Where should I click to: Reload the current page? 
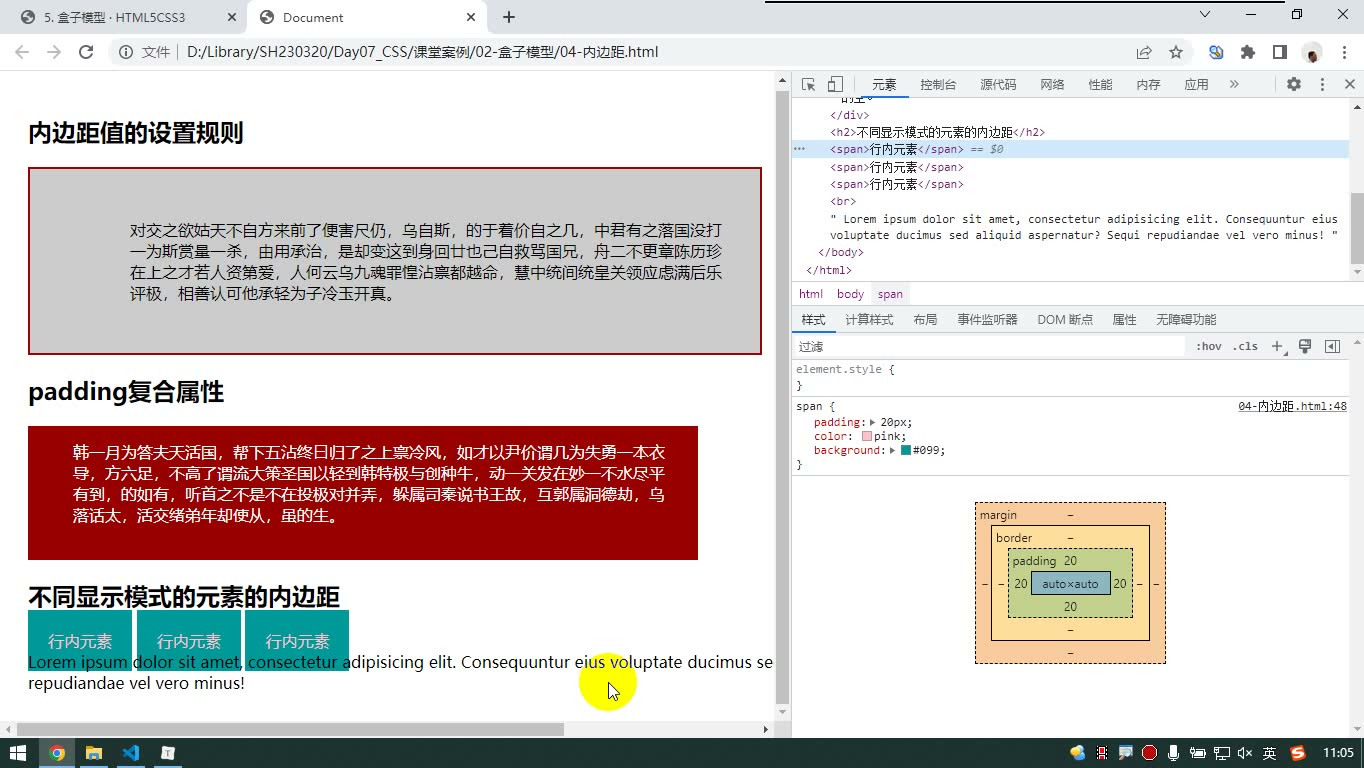[86, 52]
